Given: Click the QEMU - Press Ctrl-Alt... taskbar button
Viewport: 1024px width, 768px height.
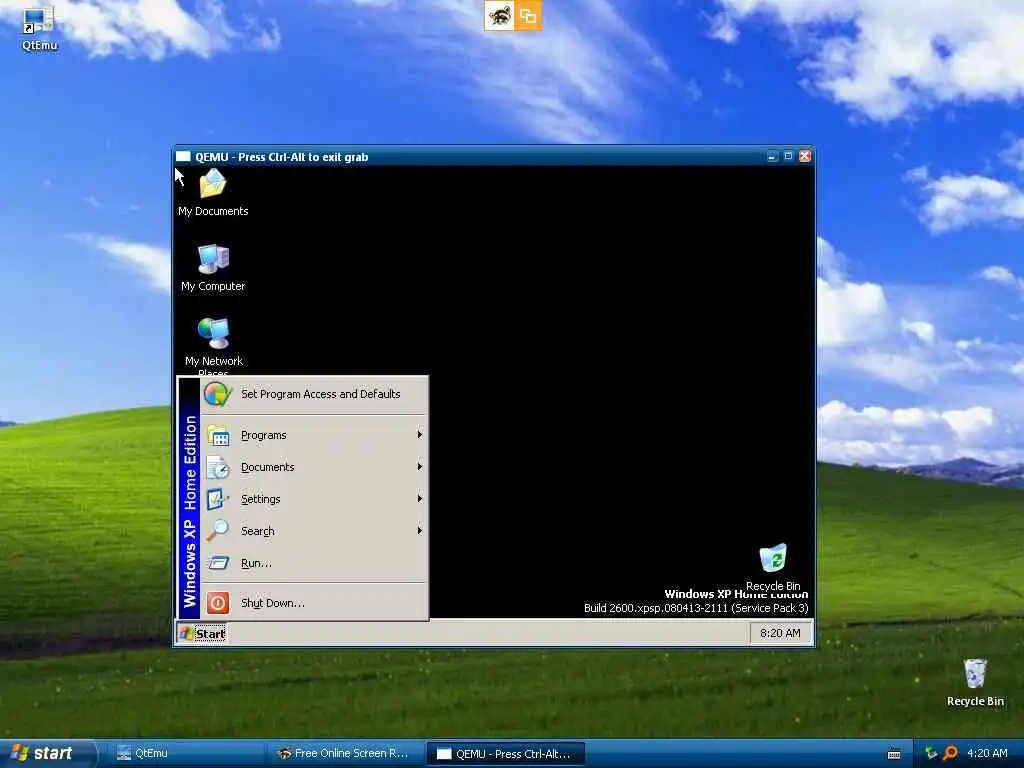Looking at the screenshot, I should [505, 754].
